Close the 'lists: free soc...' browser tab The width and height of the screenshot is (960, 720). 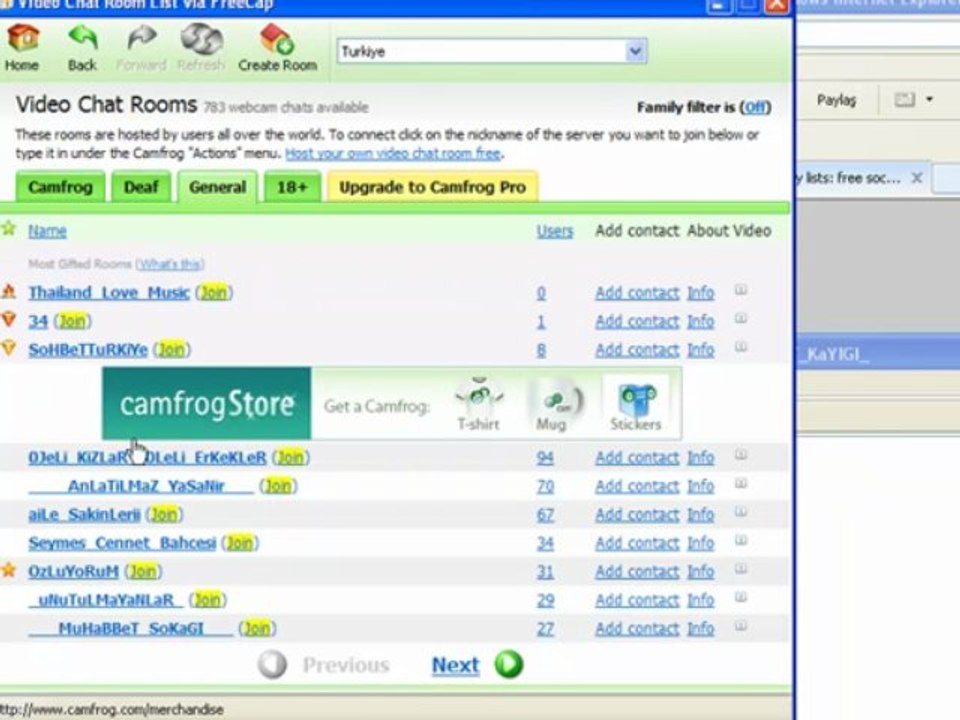coord(917,178)
